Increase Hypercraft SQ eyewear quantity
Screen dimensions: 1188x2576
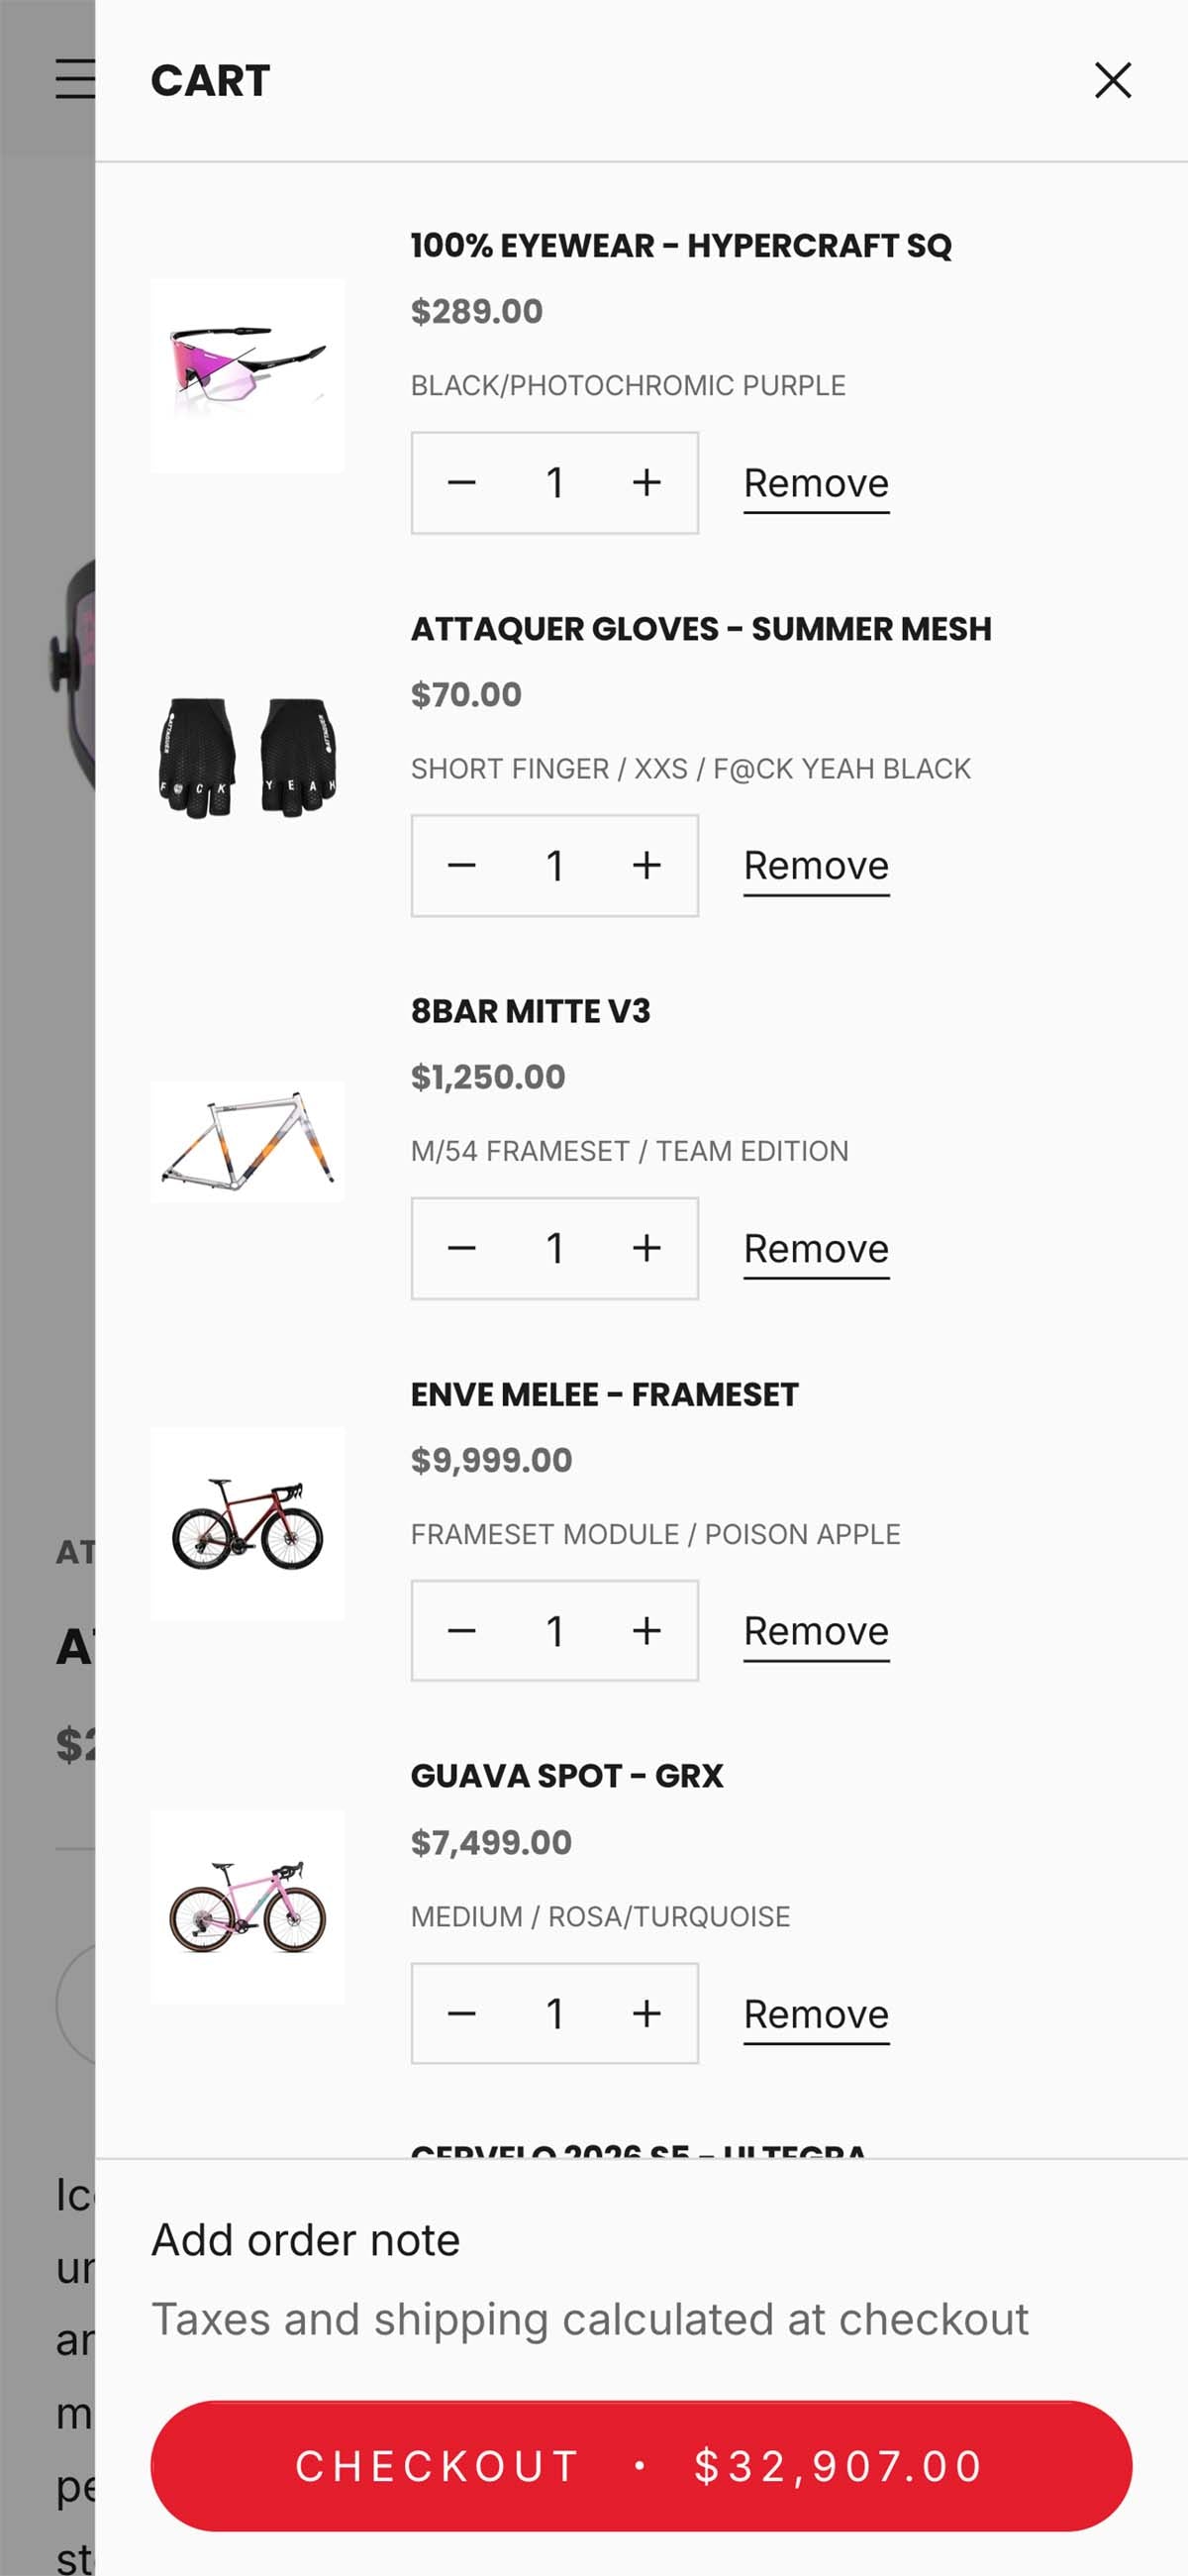pyautogui.click(x=646, y=483)
